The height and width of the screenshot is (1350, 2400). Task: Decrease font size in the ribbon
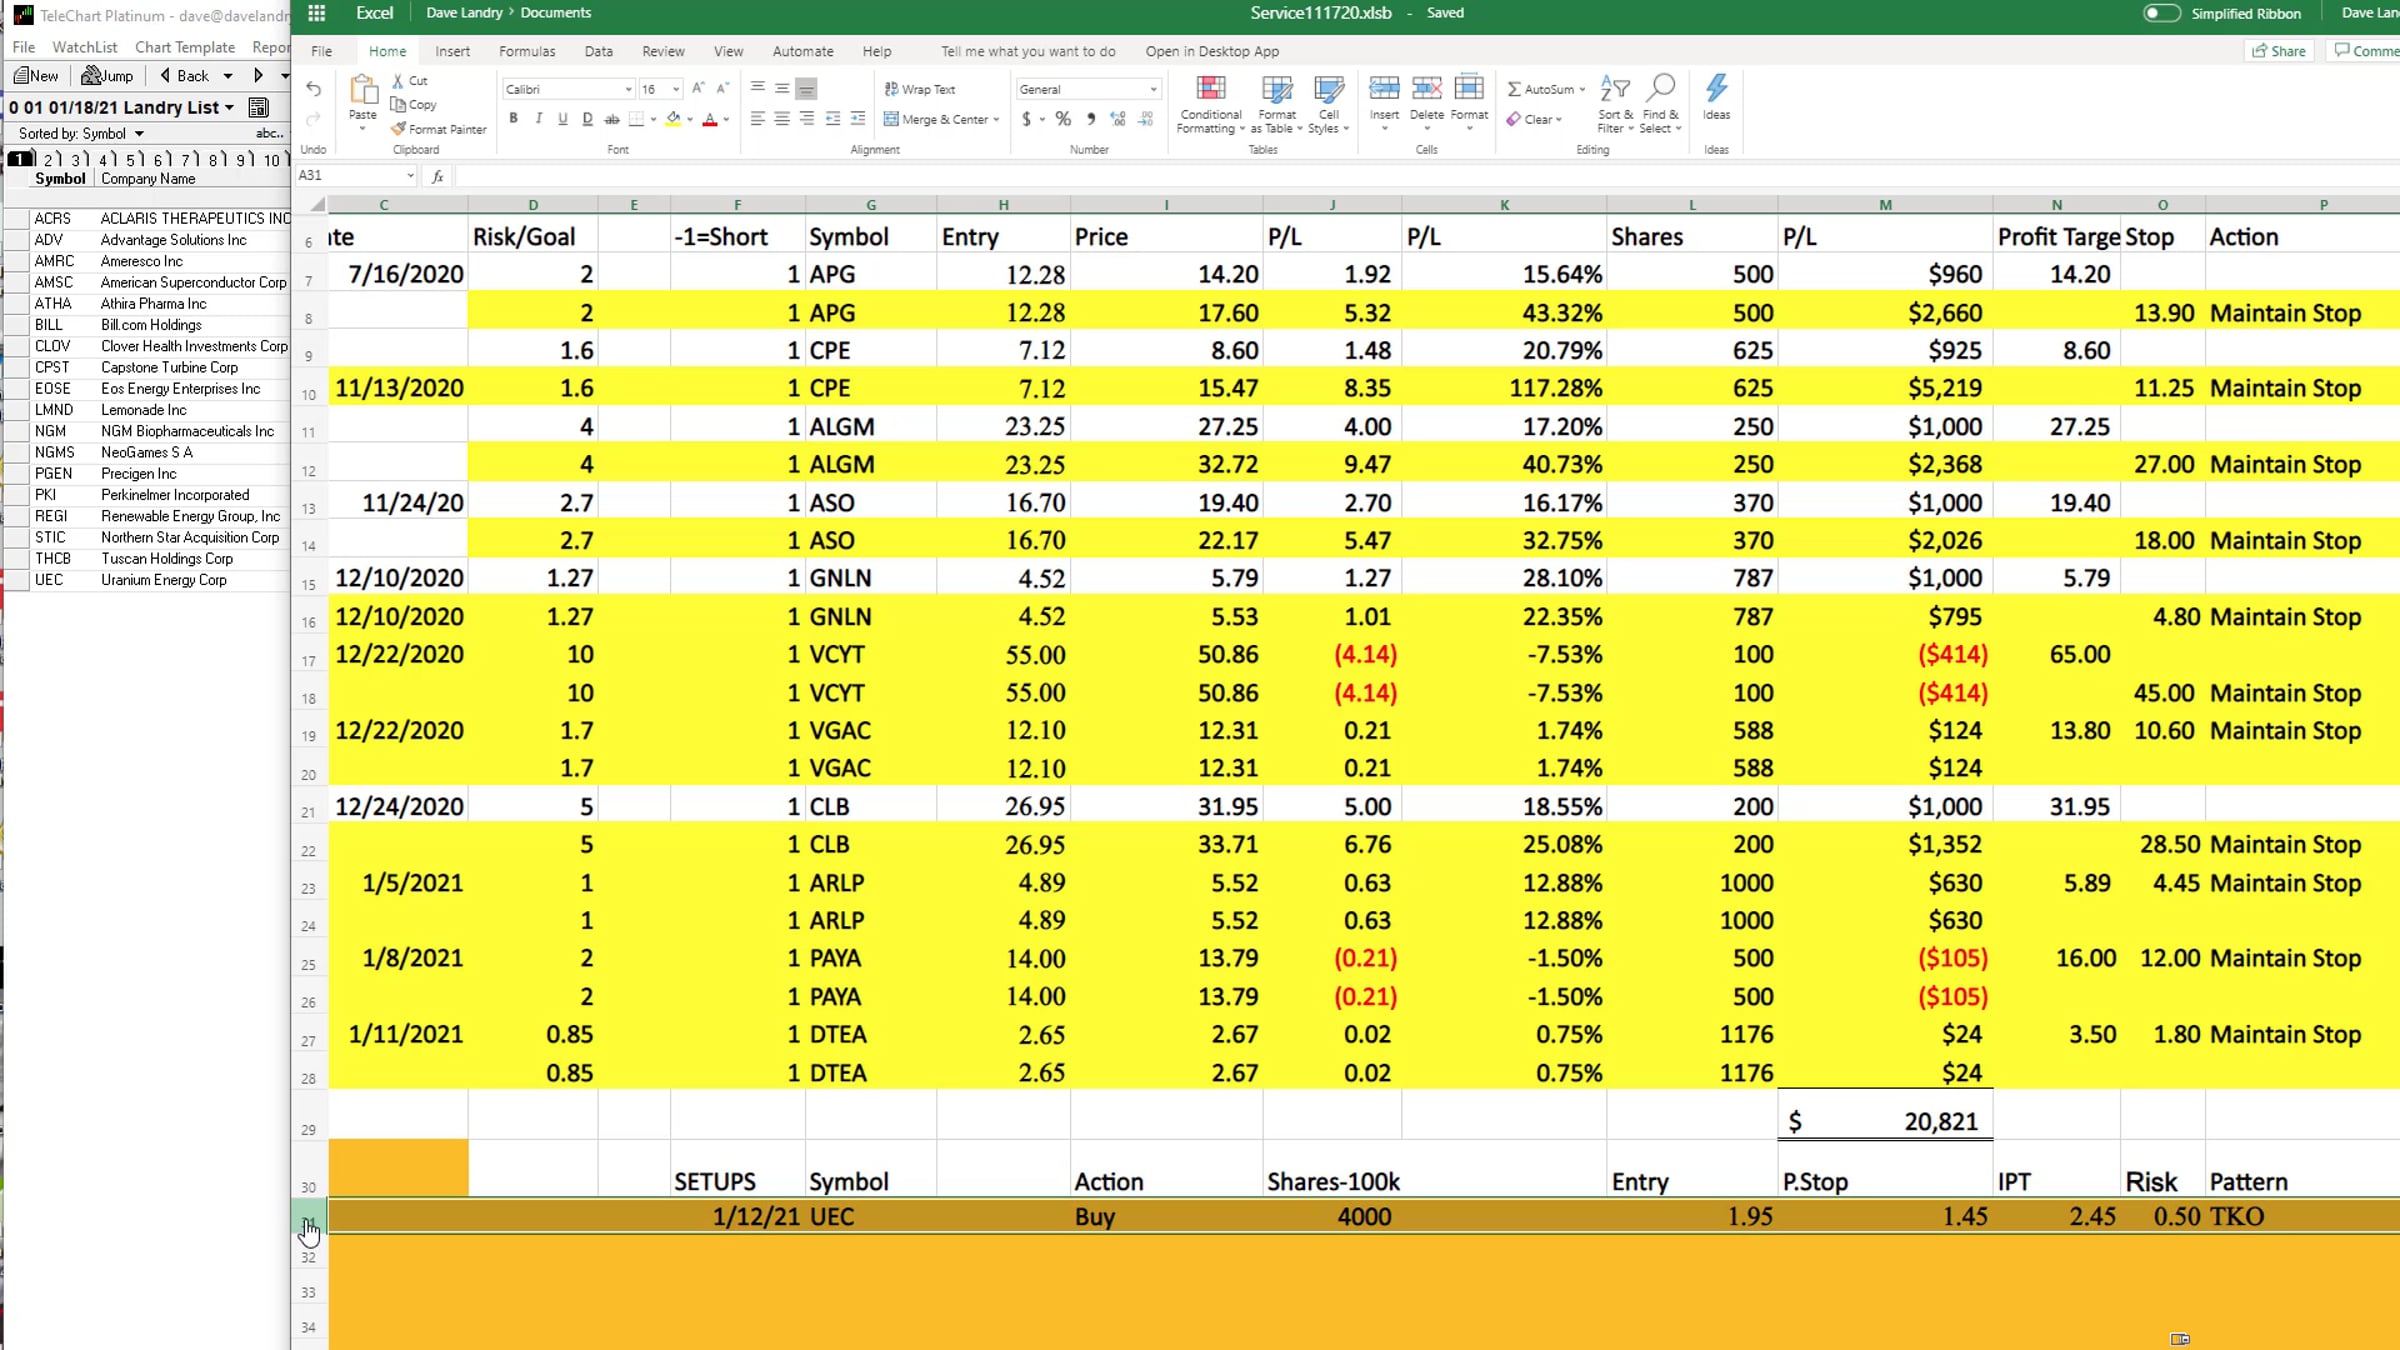[x=722, y=88]
